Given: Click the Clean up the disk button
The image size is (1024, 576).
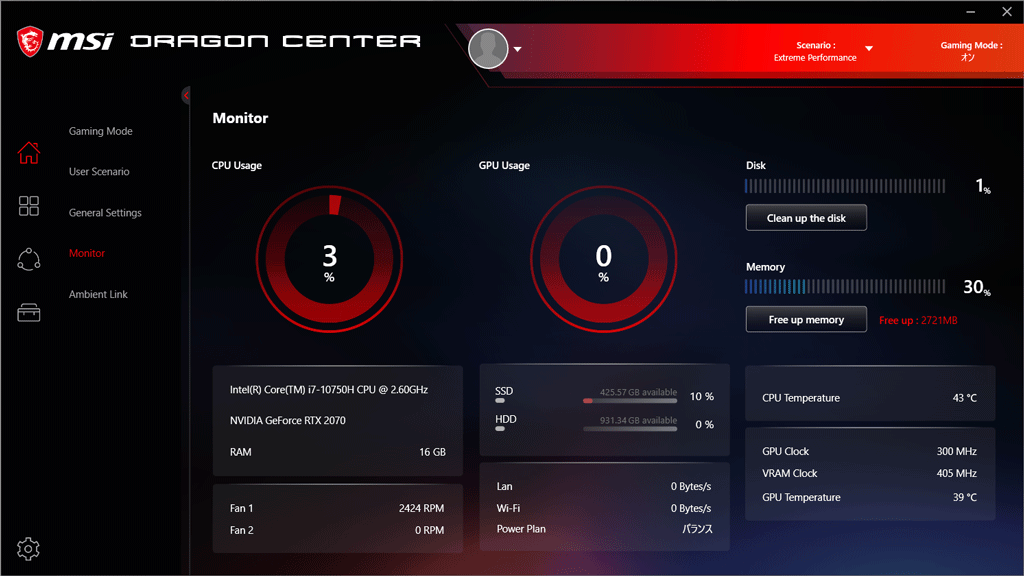Looking at the screenshot, I should click(x=807, y=218).
